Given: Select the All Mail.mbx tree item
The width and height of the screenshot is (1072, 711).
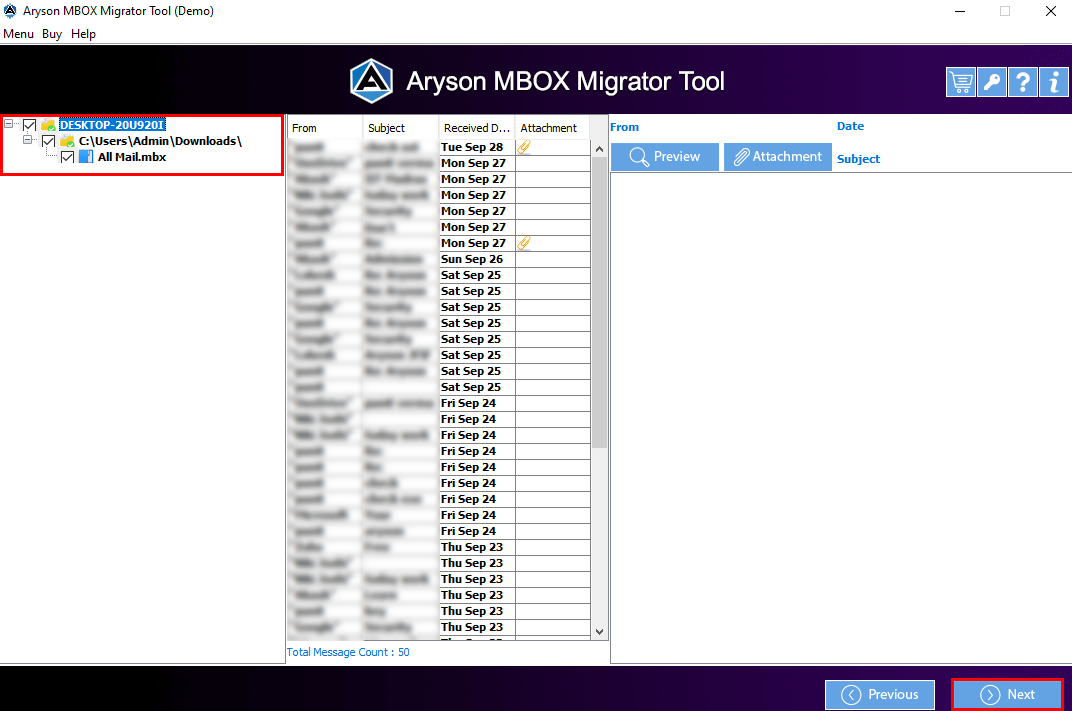Looking at the screenshot, I should point(132,157).
